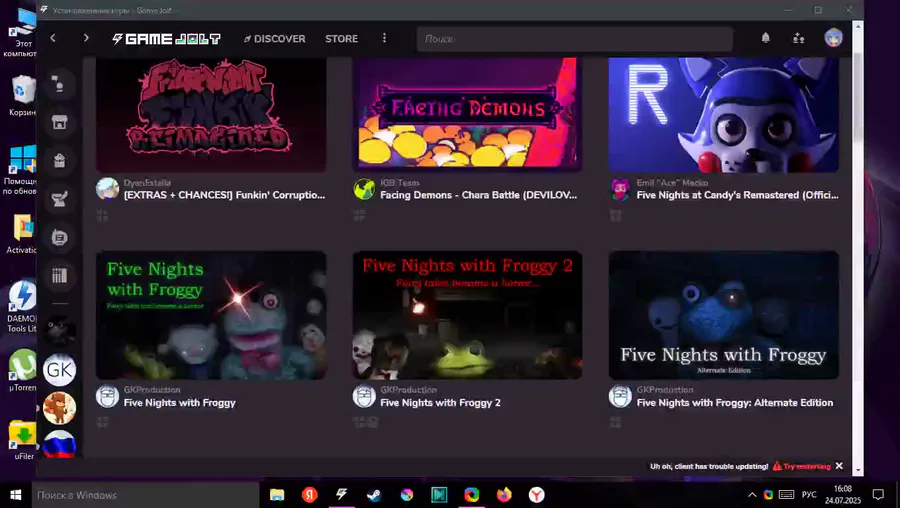900x508 pixels.
Task: Open the chat icon in the left sidebar
Action: [x=59, y=84]
